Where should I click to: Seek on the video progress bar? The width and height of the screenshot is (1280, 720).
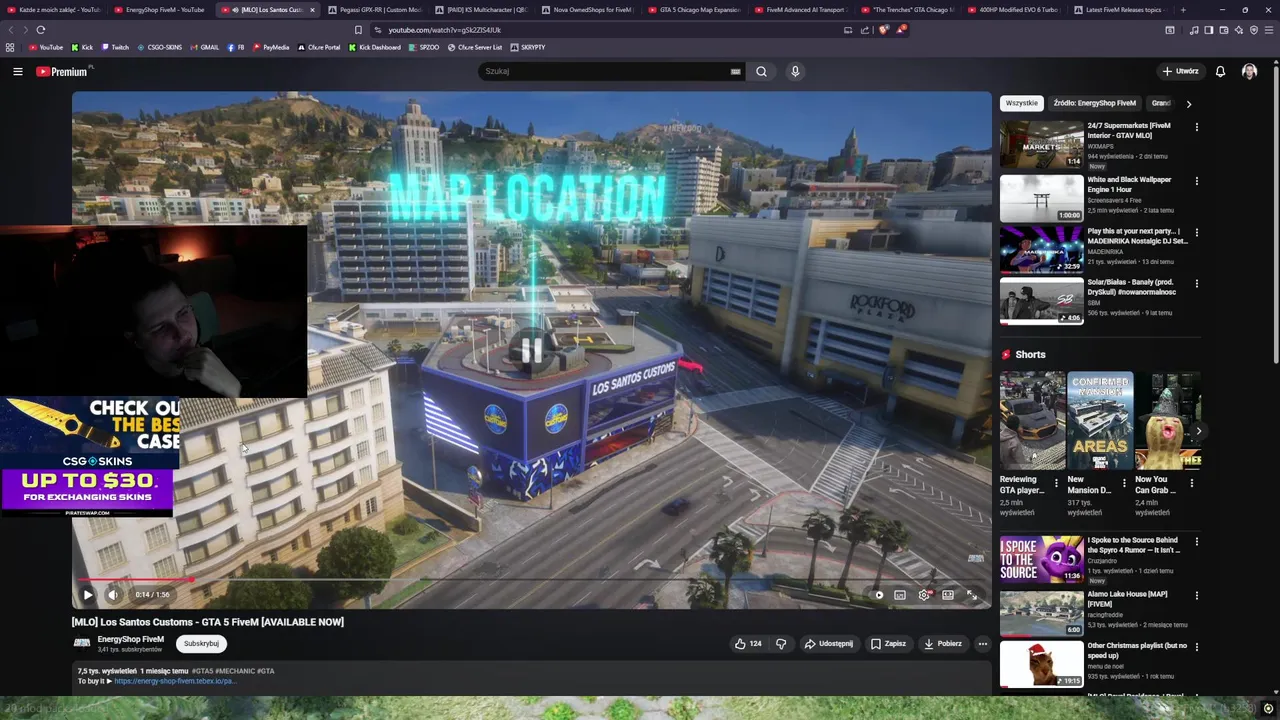pyautogui.click(x=530, y=579)
